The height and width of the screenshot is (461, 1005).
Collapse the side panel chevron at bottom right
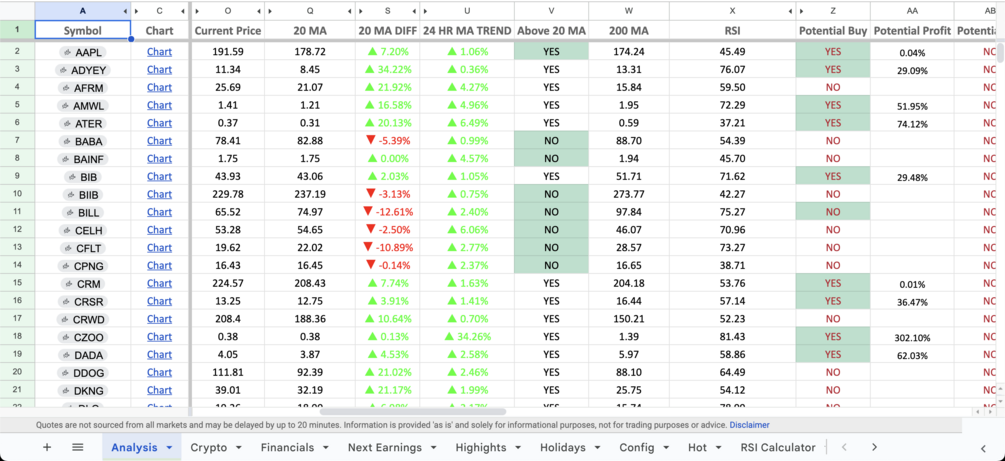(x=983, y=448)
